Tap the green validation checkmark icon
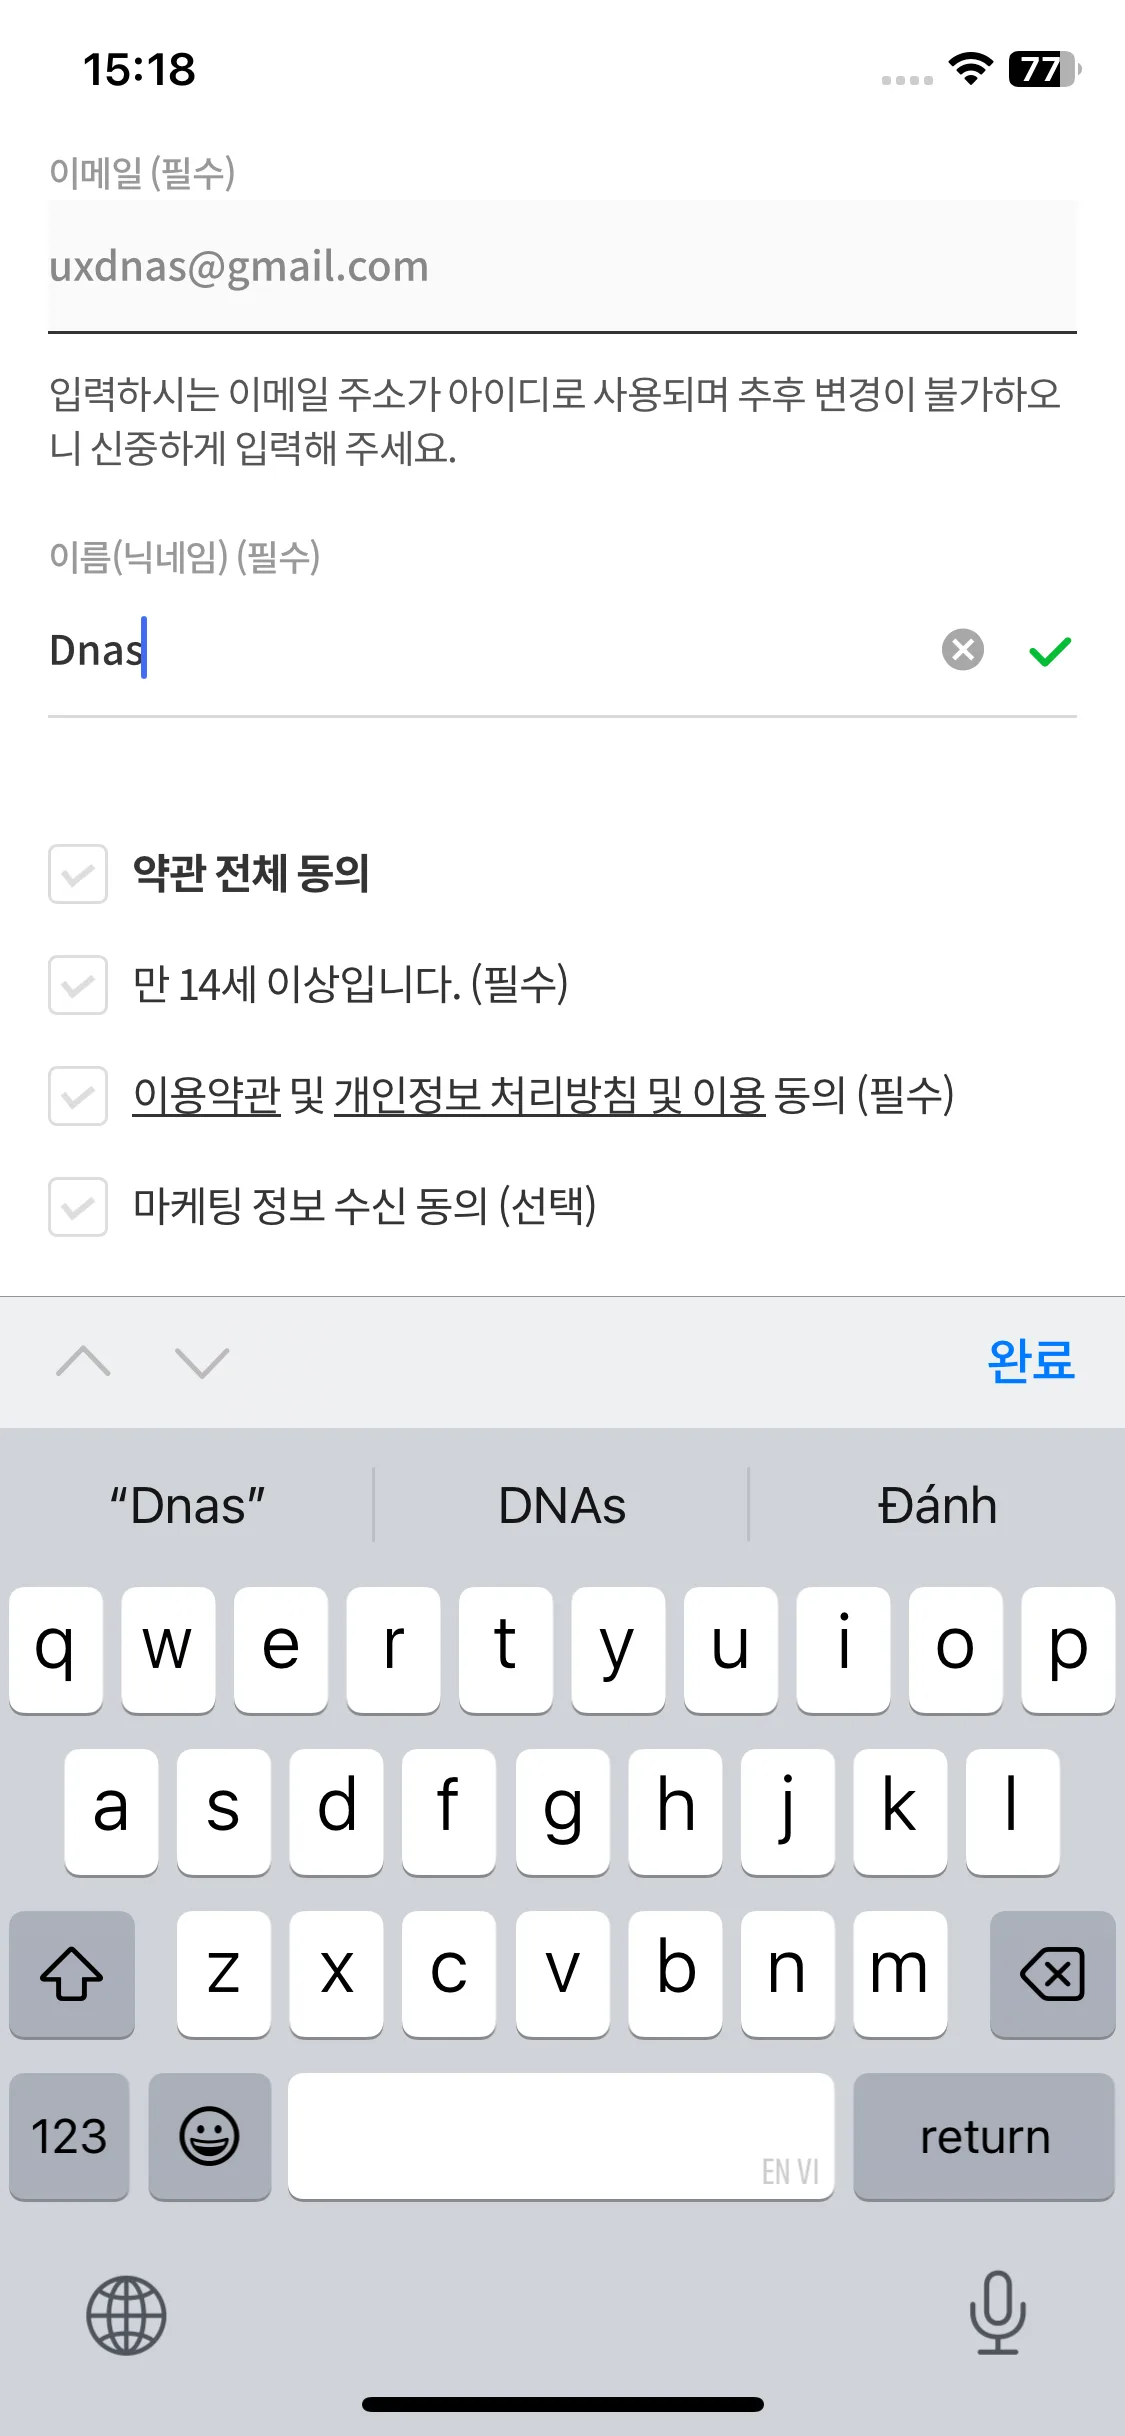 [x=1050, y=652]
